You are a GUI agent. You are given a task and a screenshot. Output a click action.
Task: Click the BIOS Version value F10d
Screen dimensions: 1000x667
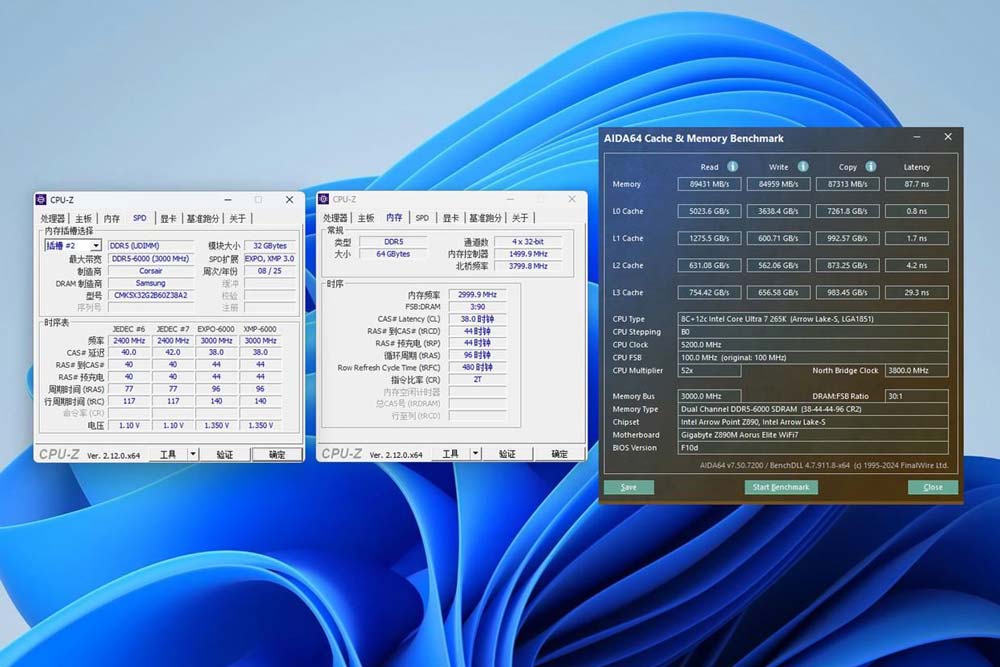tap(812, 448)
